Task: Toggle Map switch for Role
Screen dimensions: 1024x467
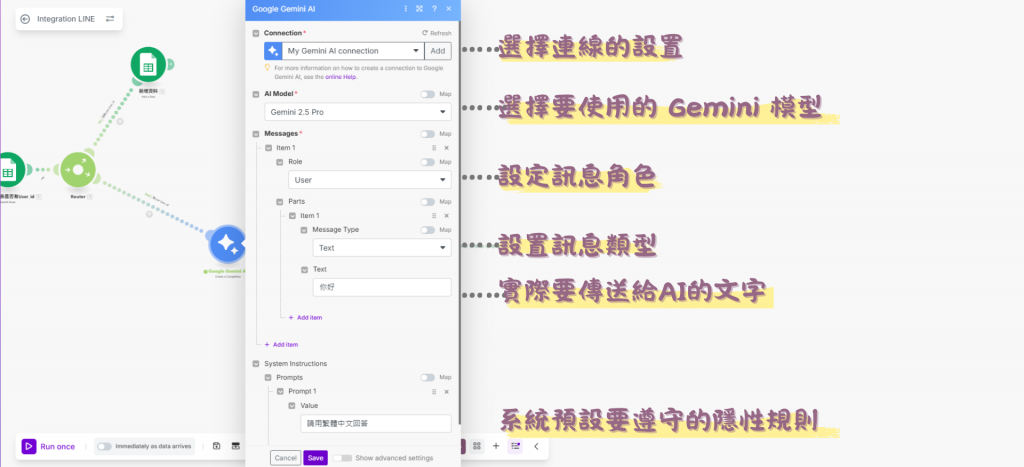Action: 427,162
